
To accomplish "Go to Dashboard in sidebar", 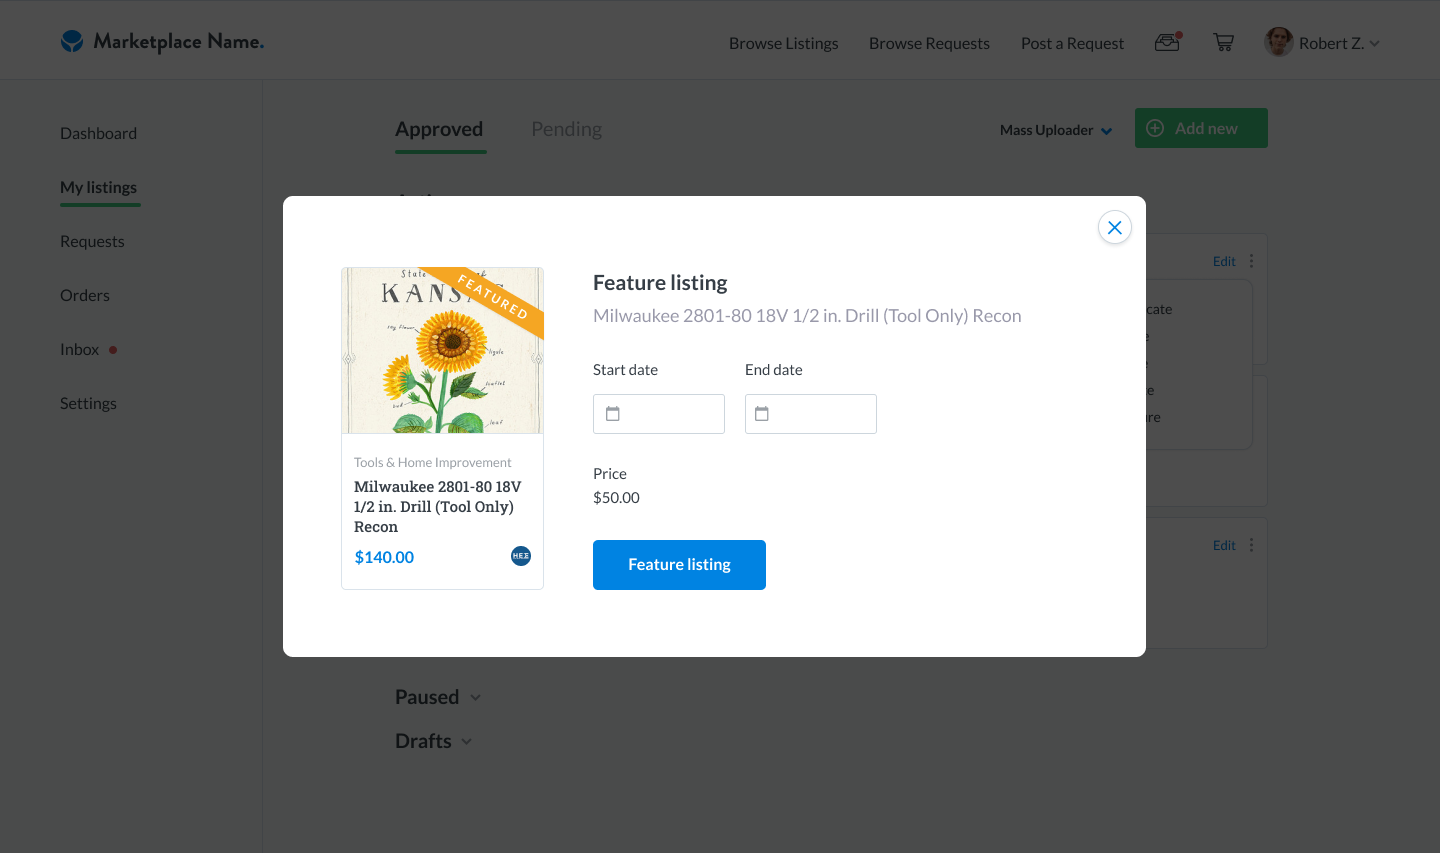I will click(x=98, y=134).
